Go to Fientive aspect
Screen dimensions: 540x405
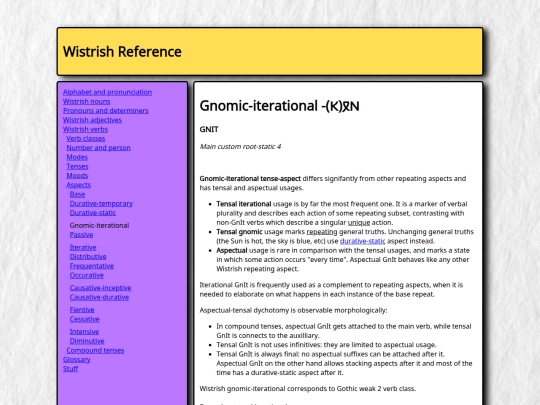pyautogui.click(x=82, y=310)
